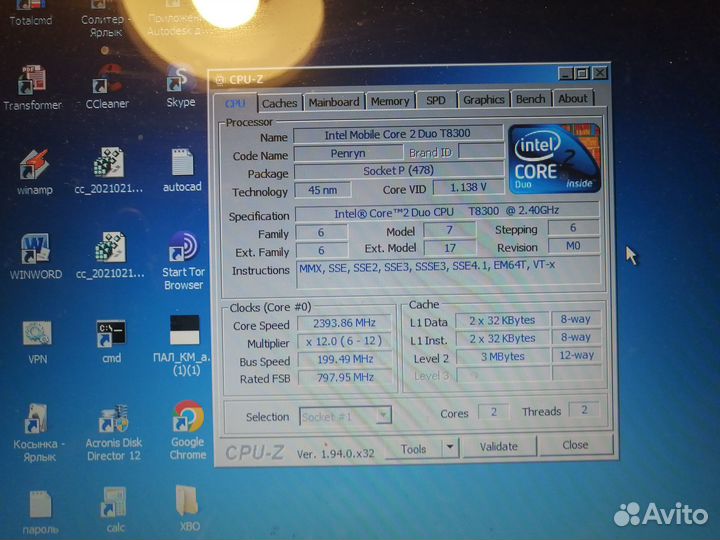Click the Core VID value 1.138 V
Viewport: 720px width, 540px height.
468,187
